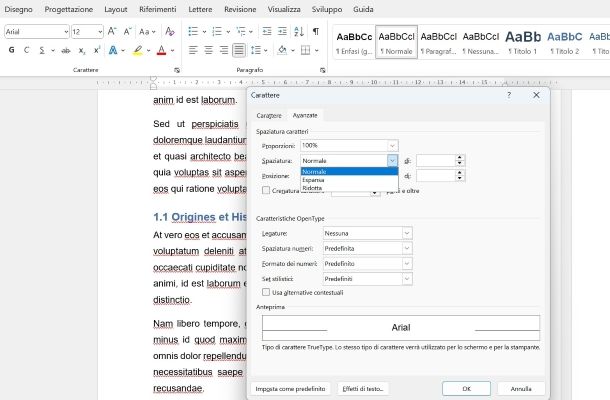Enable Usa alternative contestuali checkbox
This screenshot has height=400, width=610.
(266, 292)
